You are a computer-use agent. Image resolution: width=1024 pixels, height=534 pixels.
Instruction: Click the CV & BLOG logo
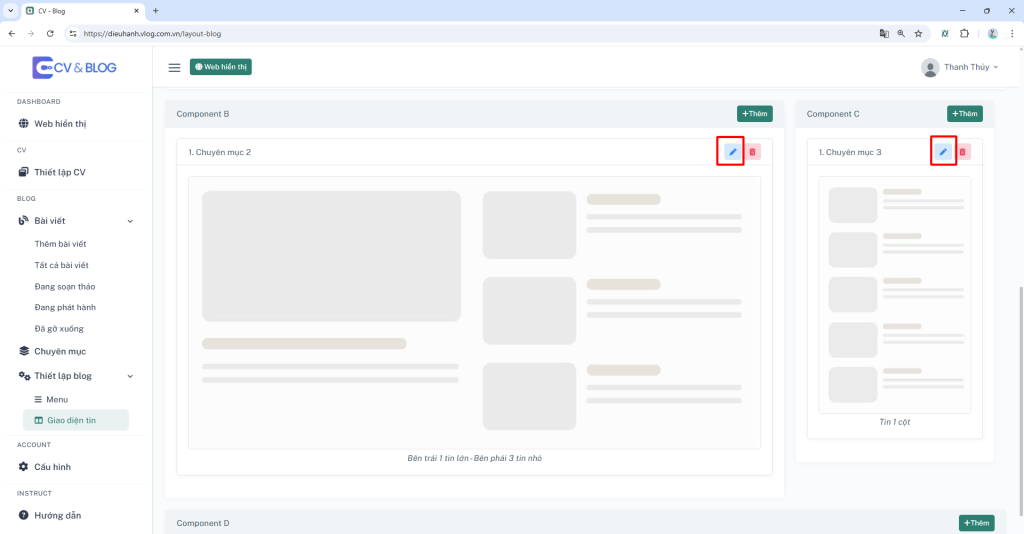click(x=74, y=67)
